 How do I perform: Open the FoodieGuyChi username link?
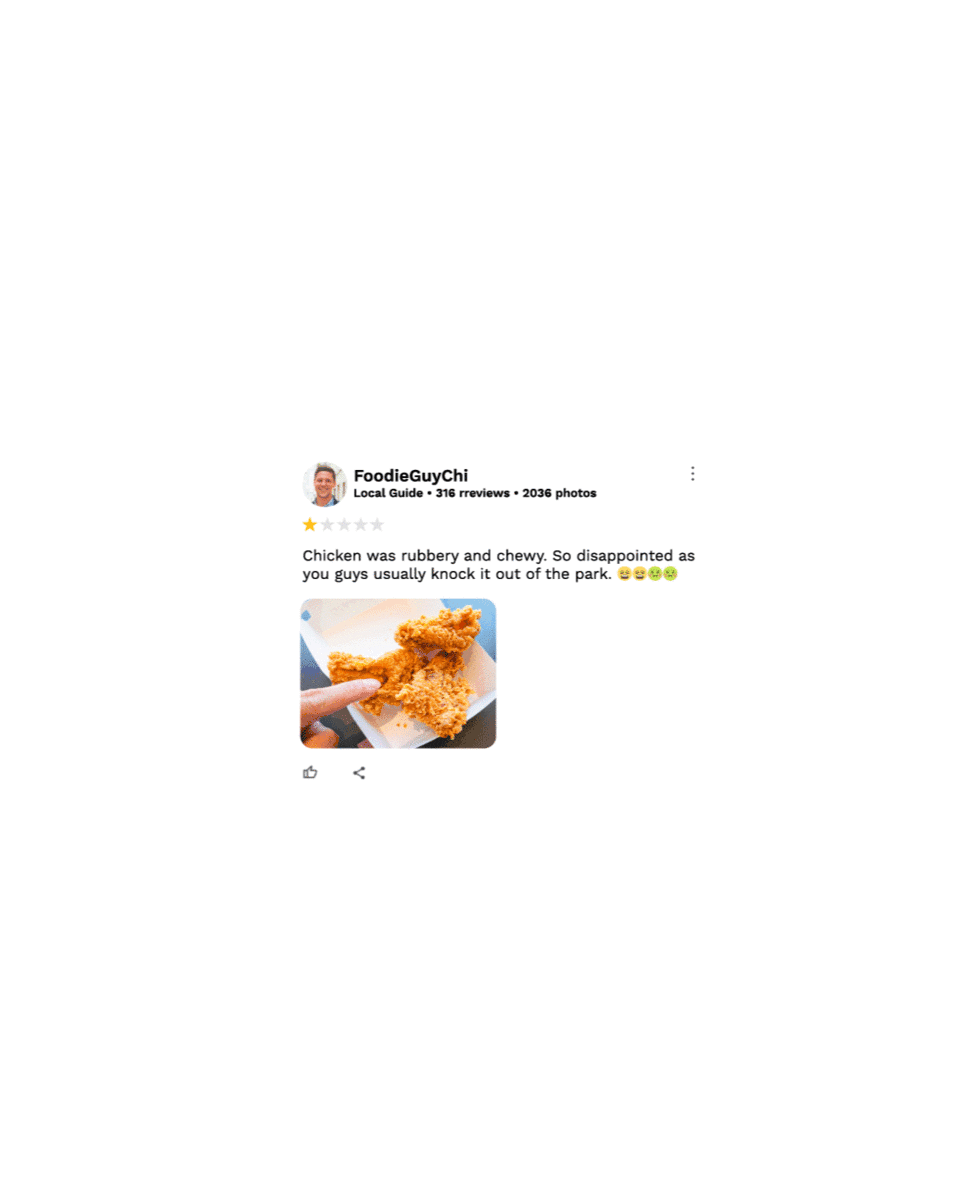[x=411, y=476]
